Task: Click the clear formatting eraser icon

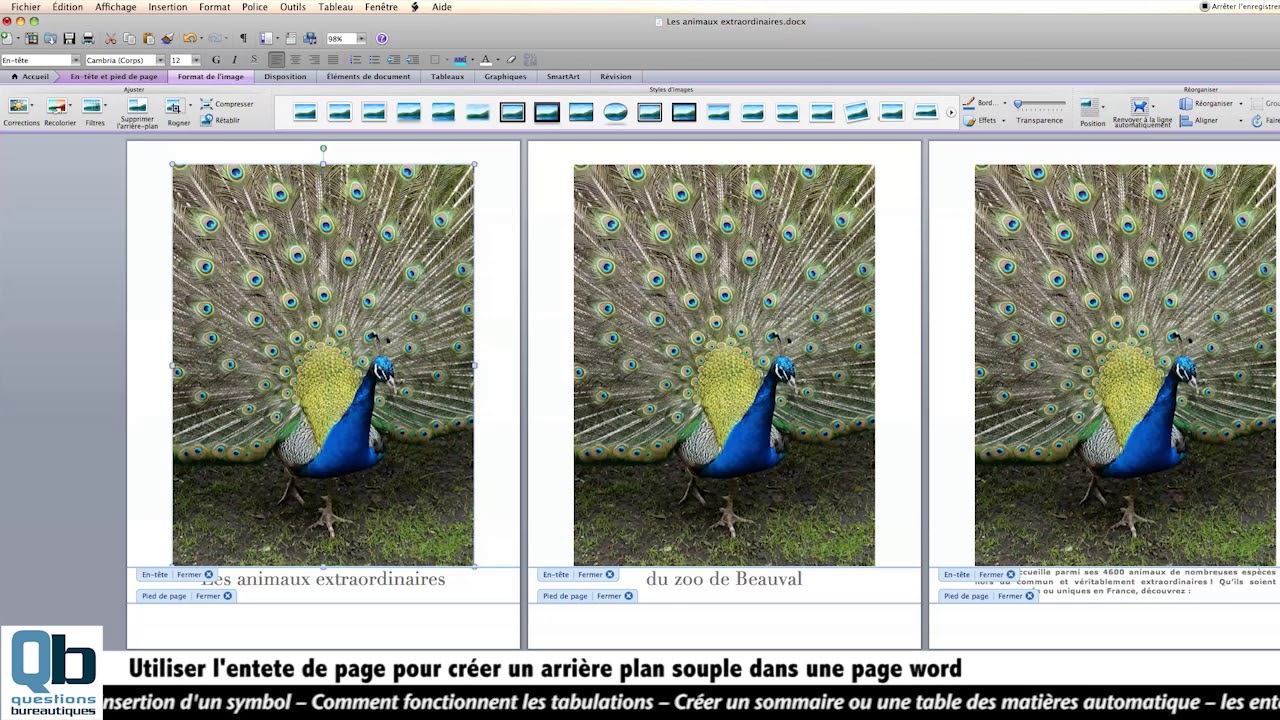Action: (x=511, y=60)
